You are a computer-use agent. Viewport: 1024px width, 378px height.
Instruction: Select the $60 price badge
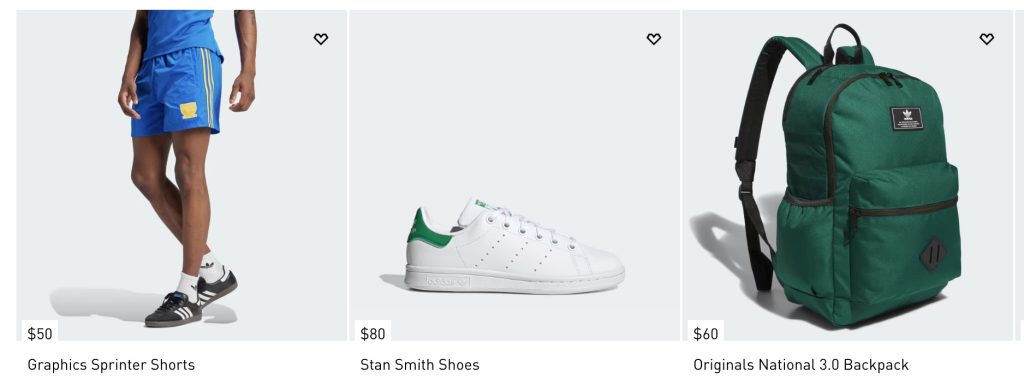706,334
